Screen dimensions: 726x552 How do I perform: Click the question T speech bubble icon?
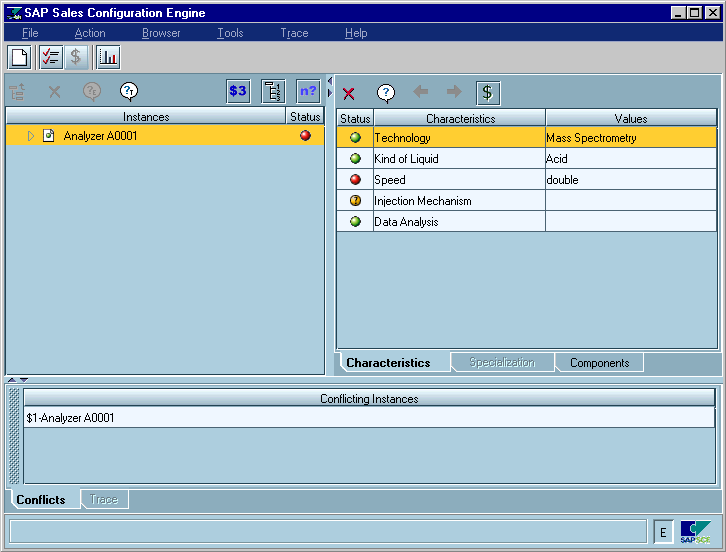[x=129, y=92]
